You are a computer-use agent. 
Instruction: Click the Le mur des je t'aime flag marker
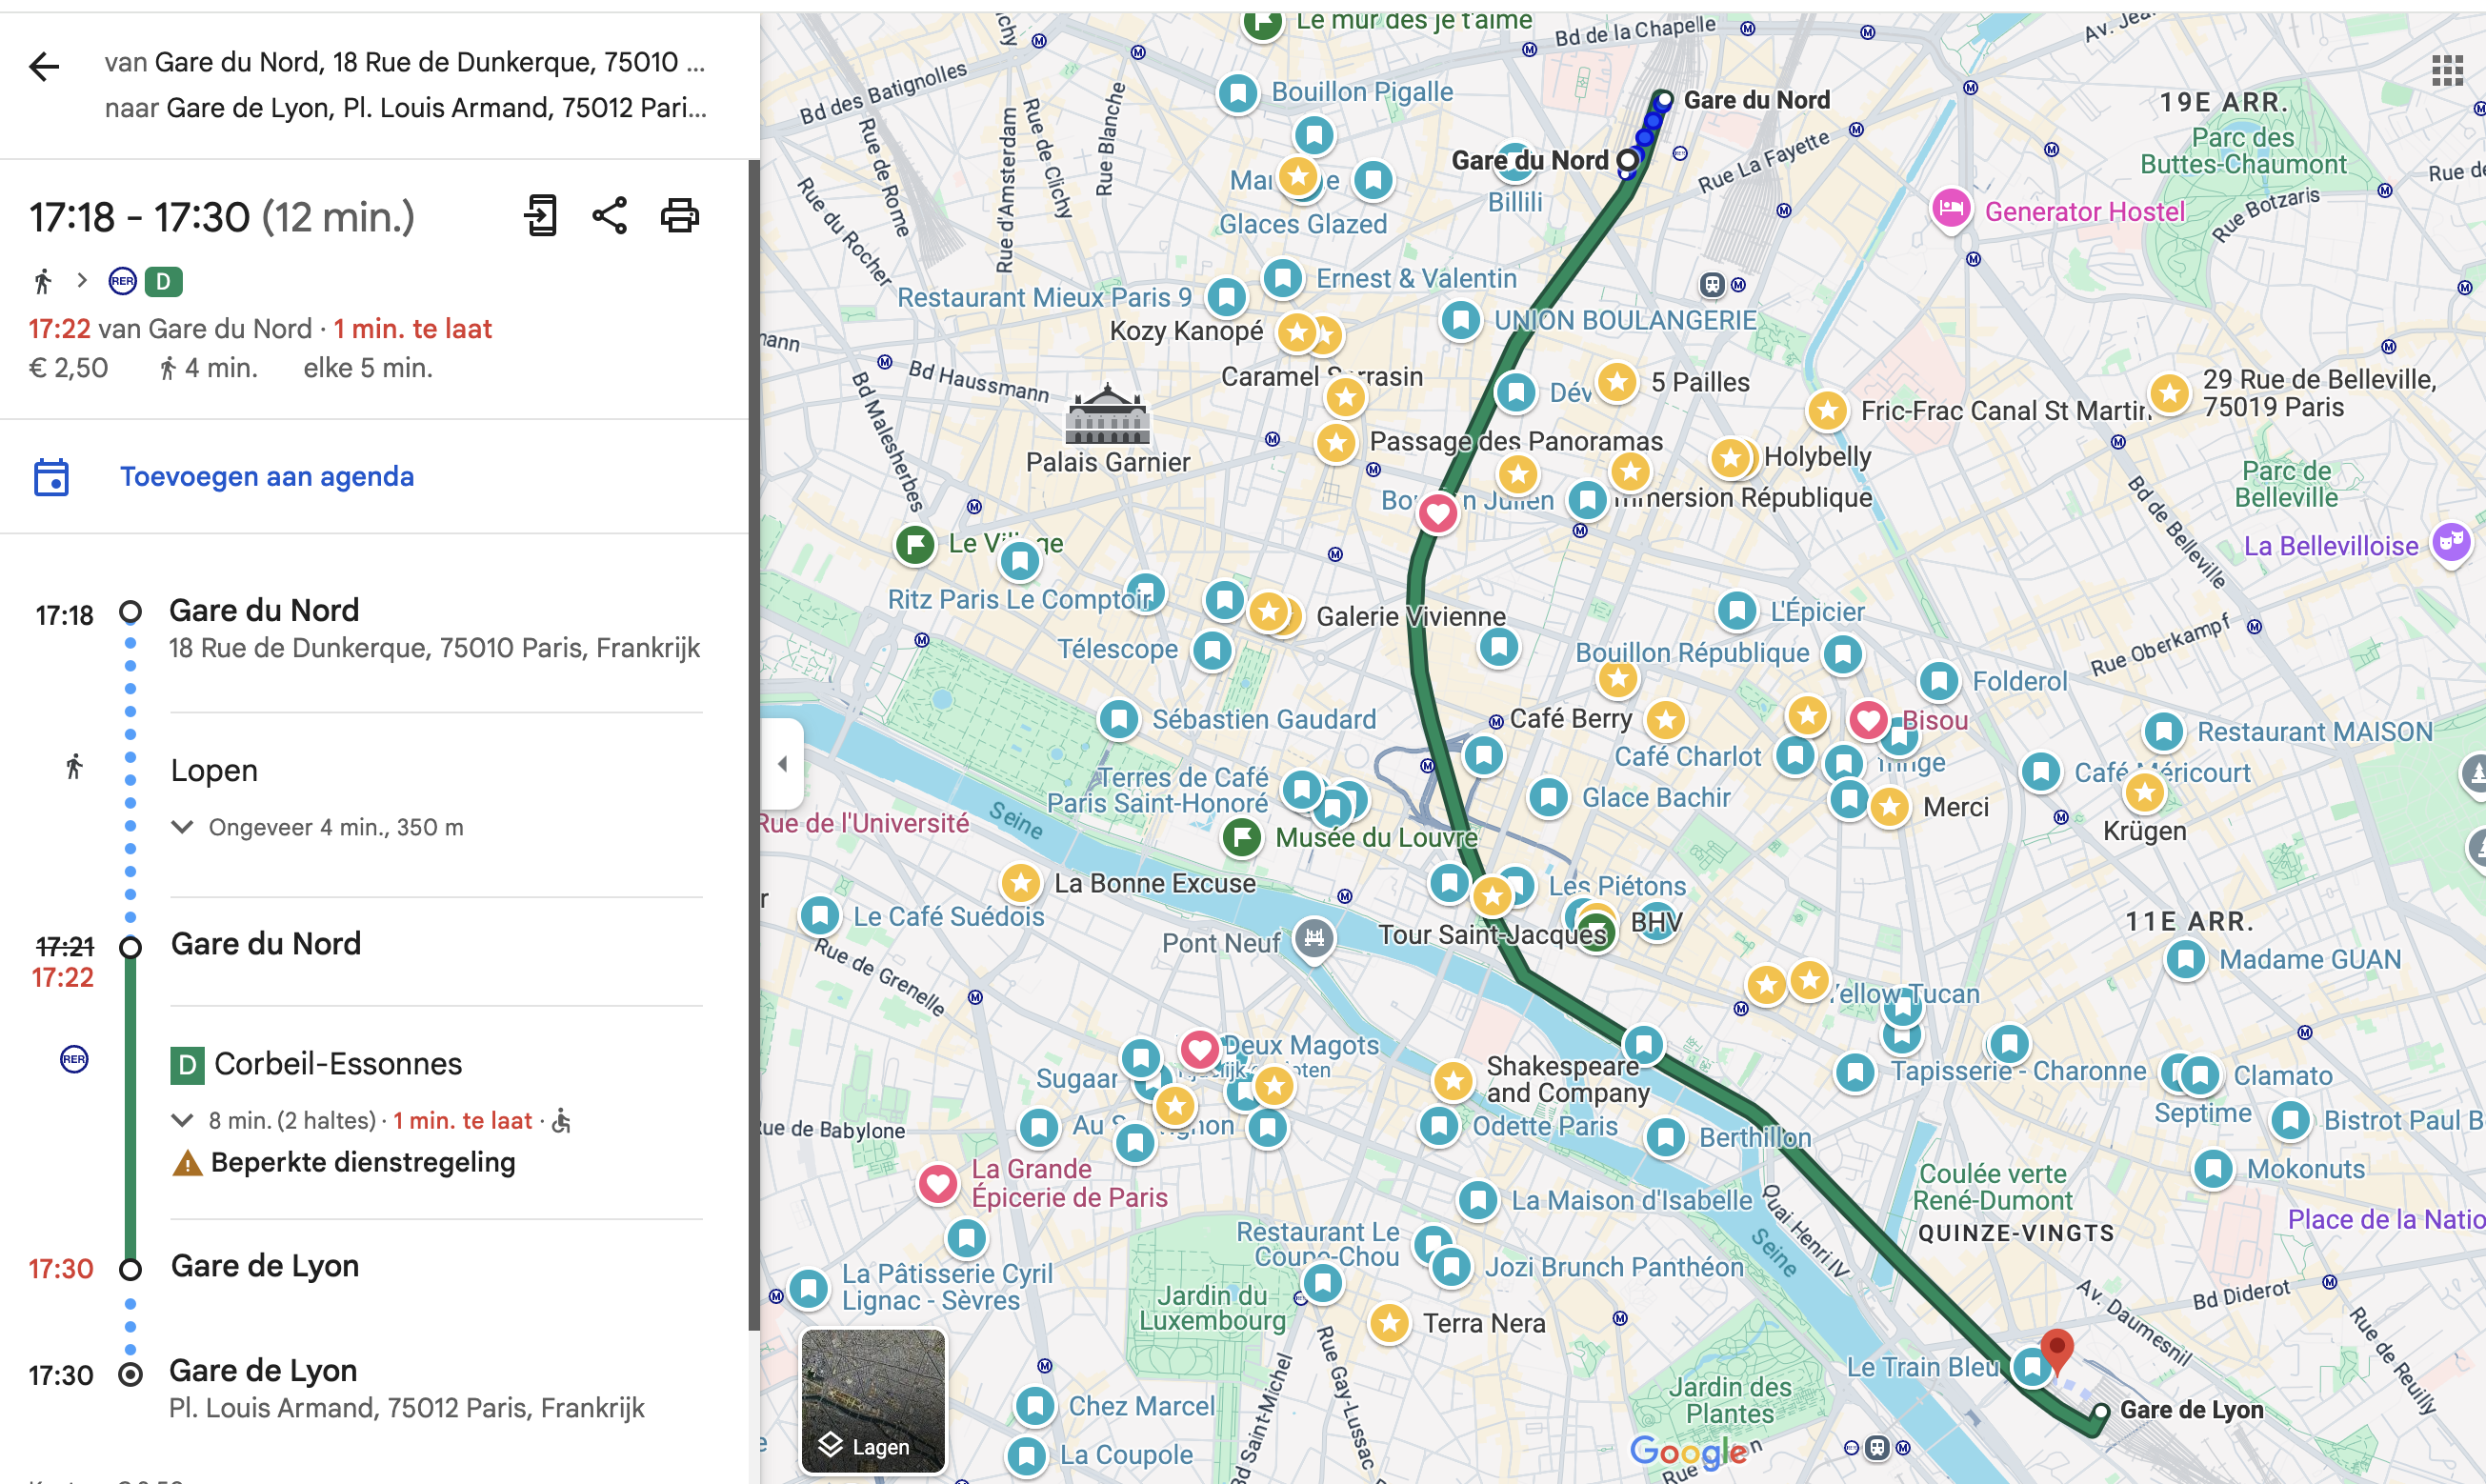point(1263,22)
